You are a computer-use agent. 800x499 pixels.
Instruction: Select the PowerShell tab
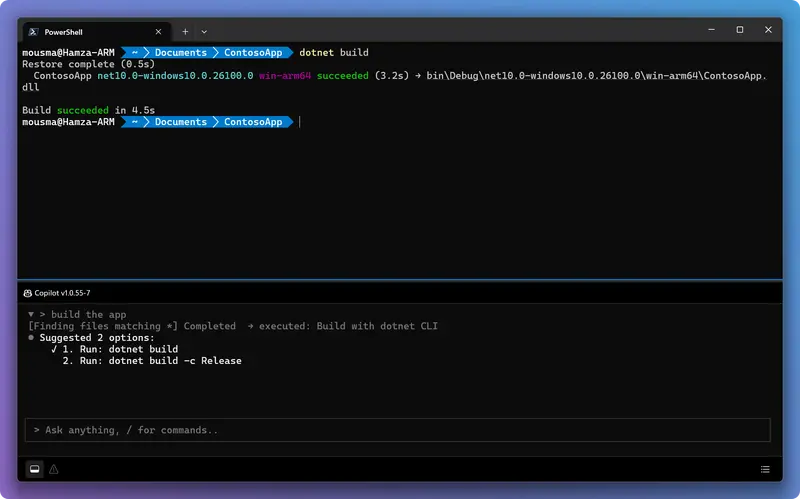(97, 32)
